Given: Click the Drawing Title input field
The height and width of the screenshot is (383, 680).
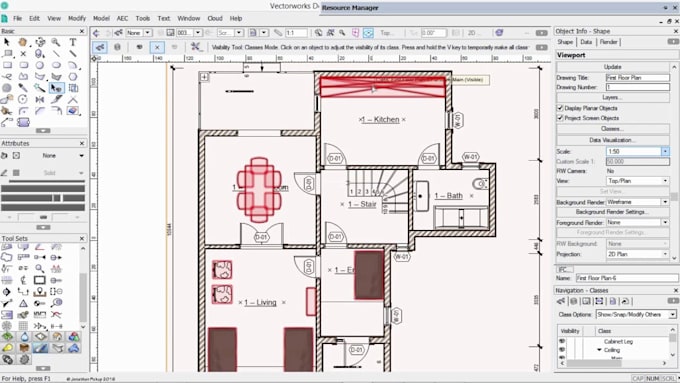Looking at the screenshot, I should pyautogui.click(x=638, y=78).
